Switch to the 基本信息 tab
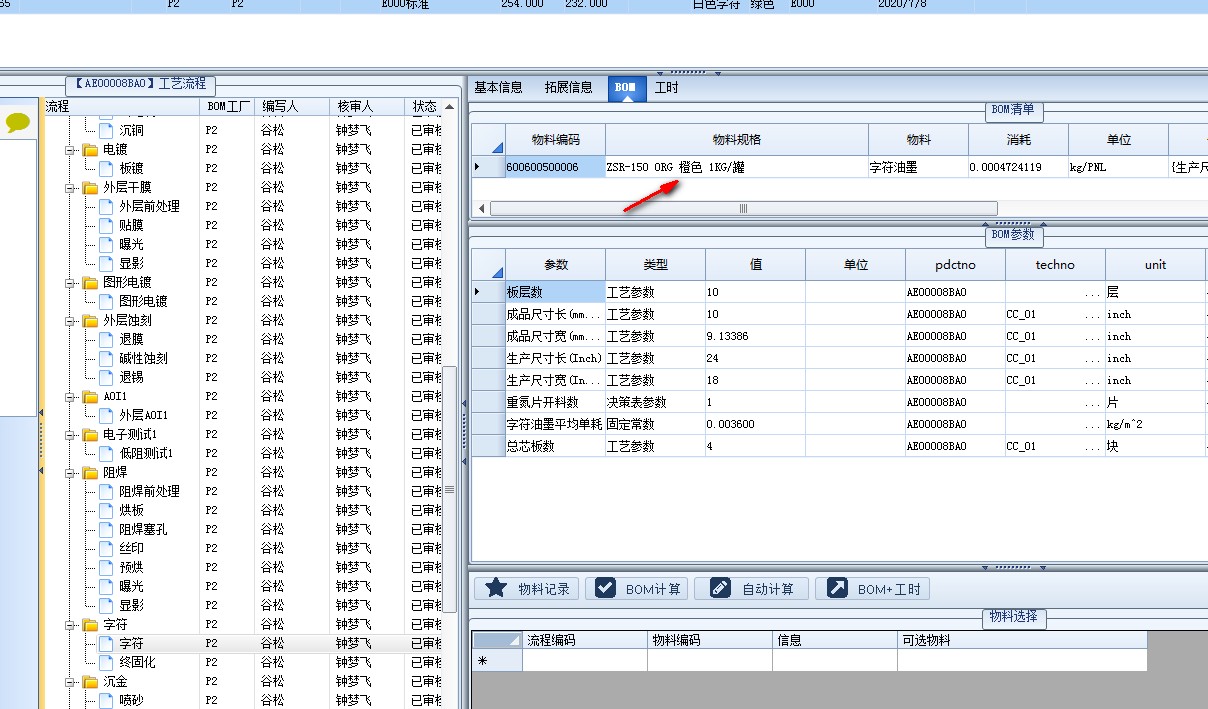Viewport: 1208px width, 709px height. tap(498, 87)
